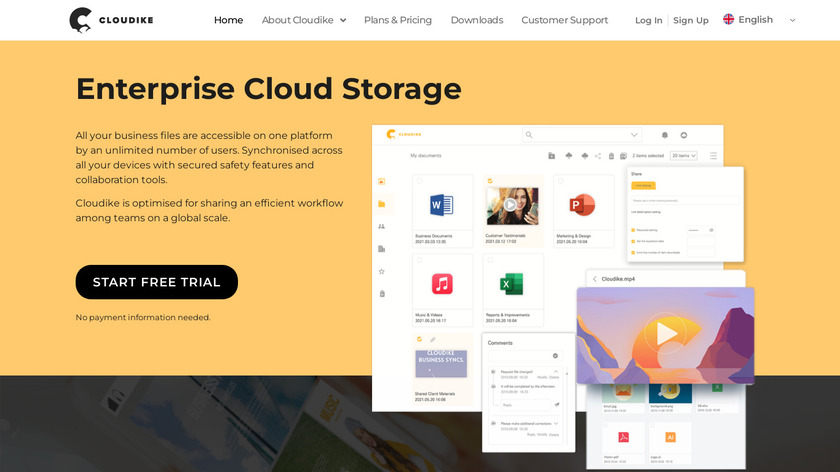Click the new folder icon in the preview toolbar
Screen dimensions: 840x472
click(x=551, y=156)
